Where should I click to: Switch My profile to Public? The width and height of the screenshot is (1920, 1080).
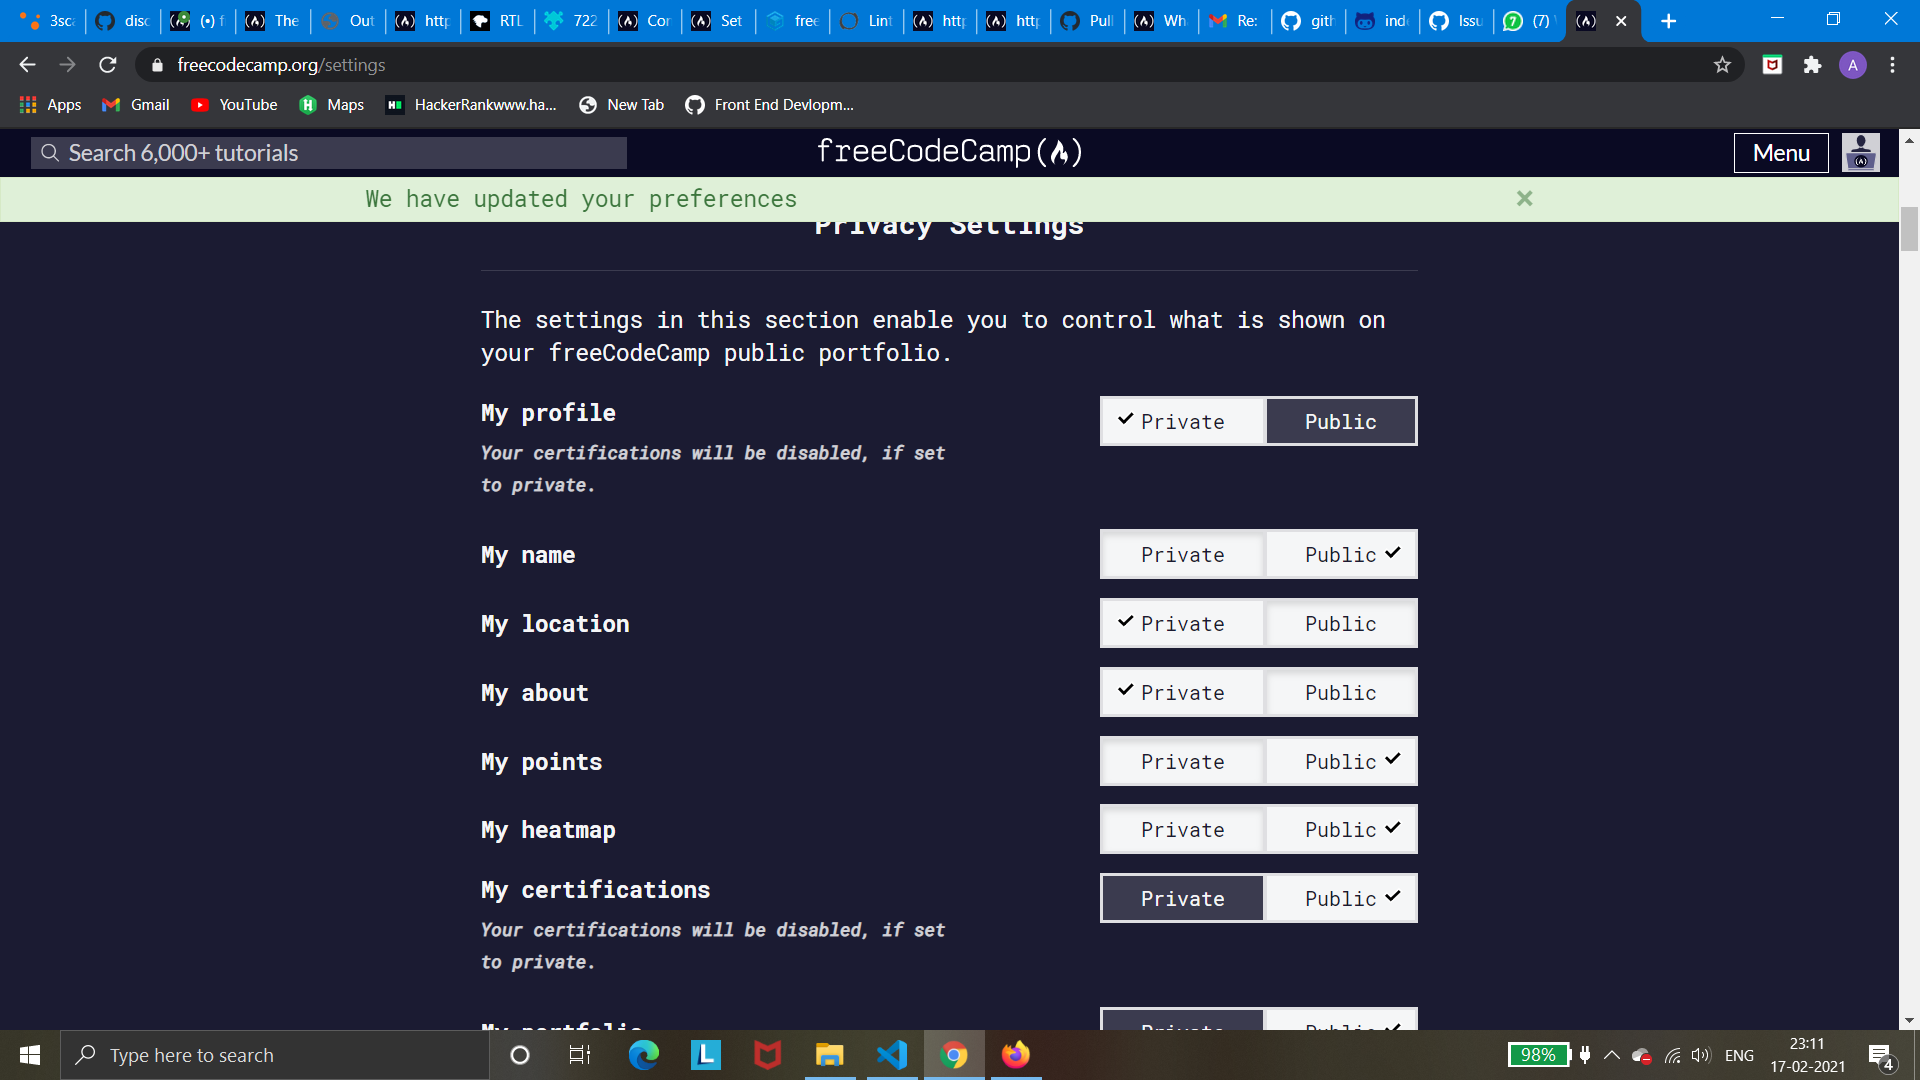coord(1340,421)
